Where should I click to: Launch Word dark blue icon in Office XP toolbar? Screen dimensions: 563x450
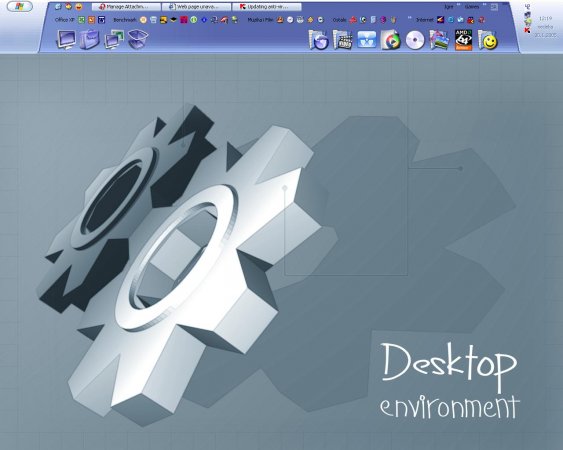pyautogui.click(x=102, y=20)
